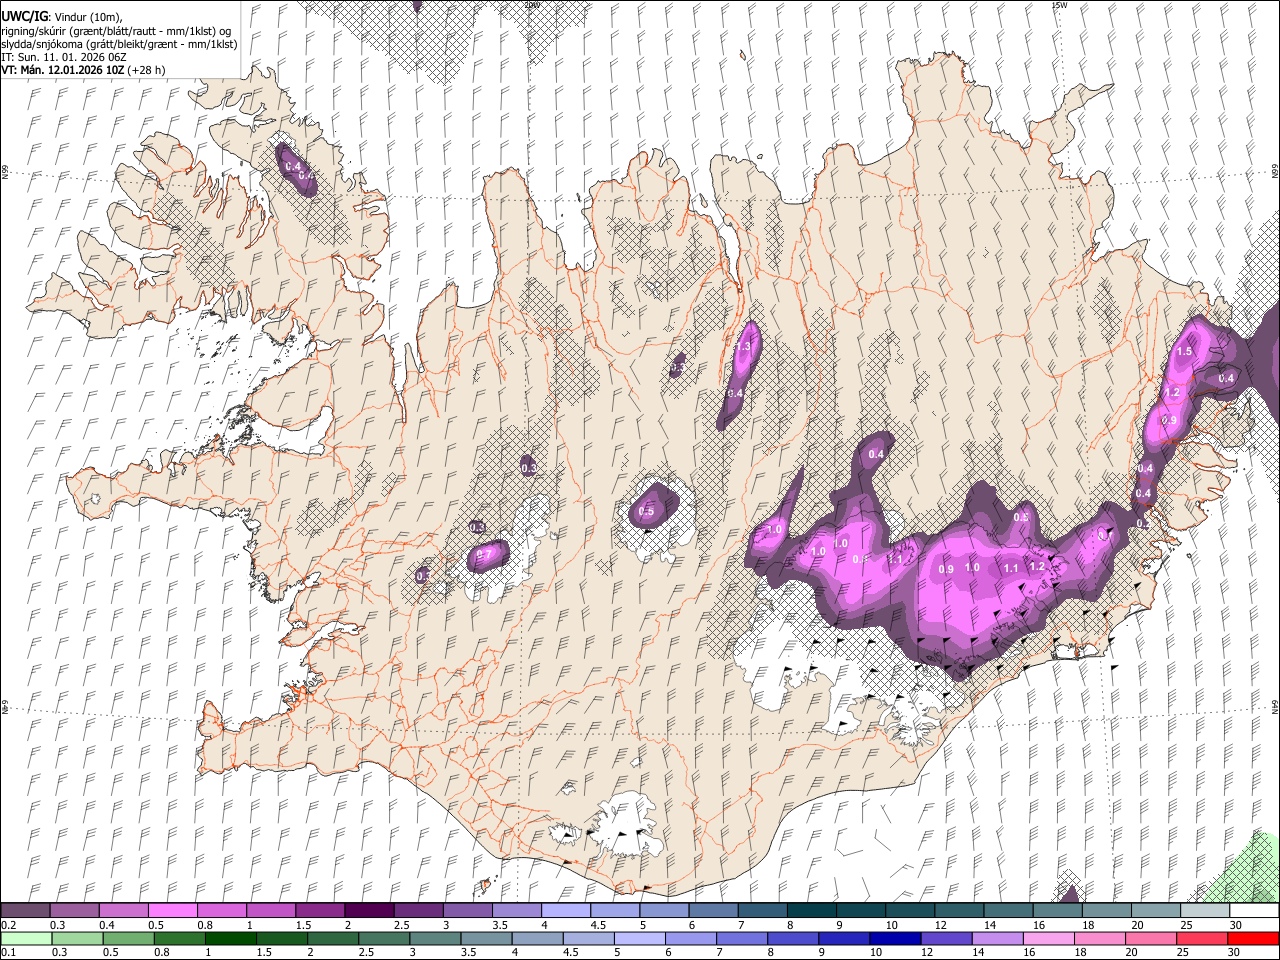This screenshot has height=960, width=1280.
Task: Click the 'IT: Sun. 11. 01. 2026 06Z' line
Action: [63, 57]
